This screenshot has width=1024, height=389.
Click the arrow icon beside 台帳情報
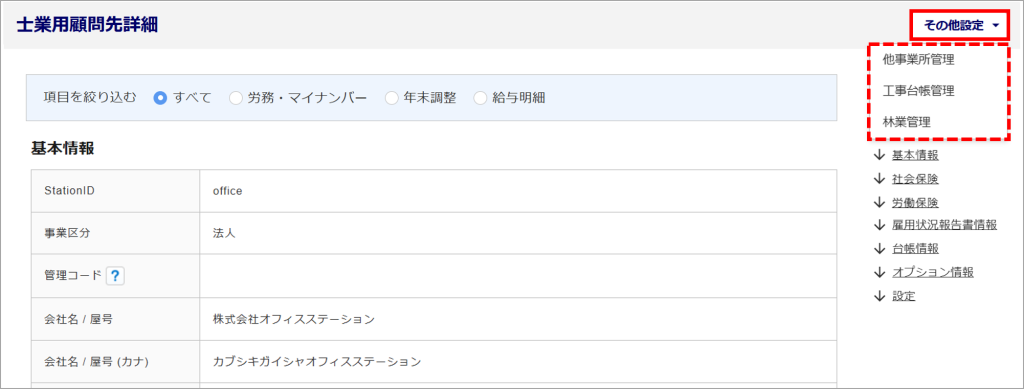tap(878, 249)
